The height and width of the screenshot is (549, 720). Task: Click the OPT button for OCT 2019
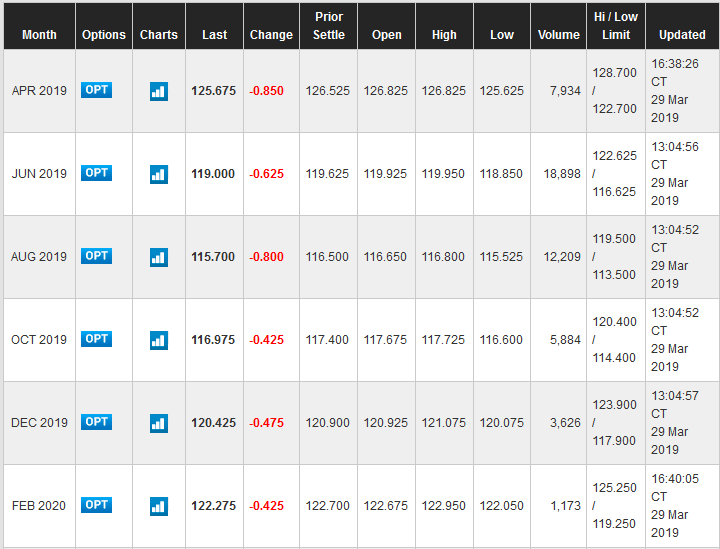[x=96, y=339]
